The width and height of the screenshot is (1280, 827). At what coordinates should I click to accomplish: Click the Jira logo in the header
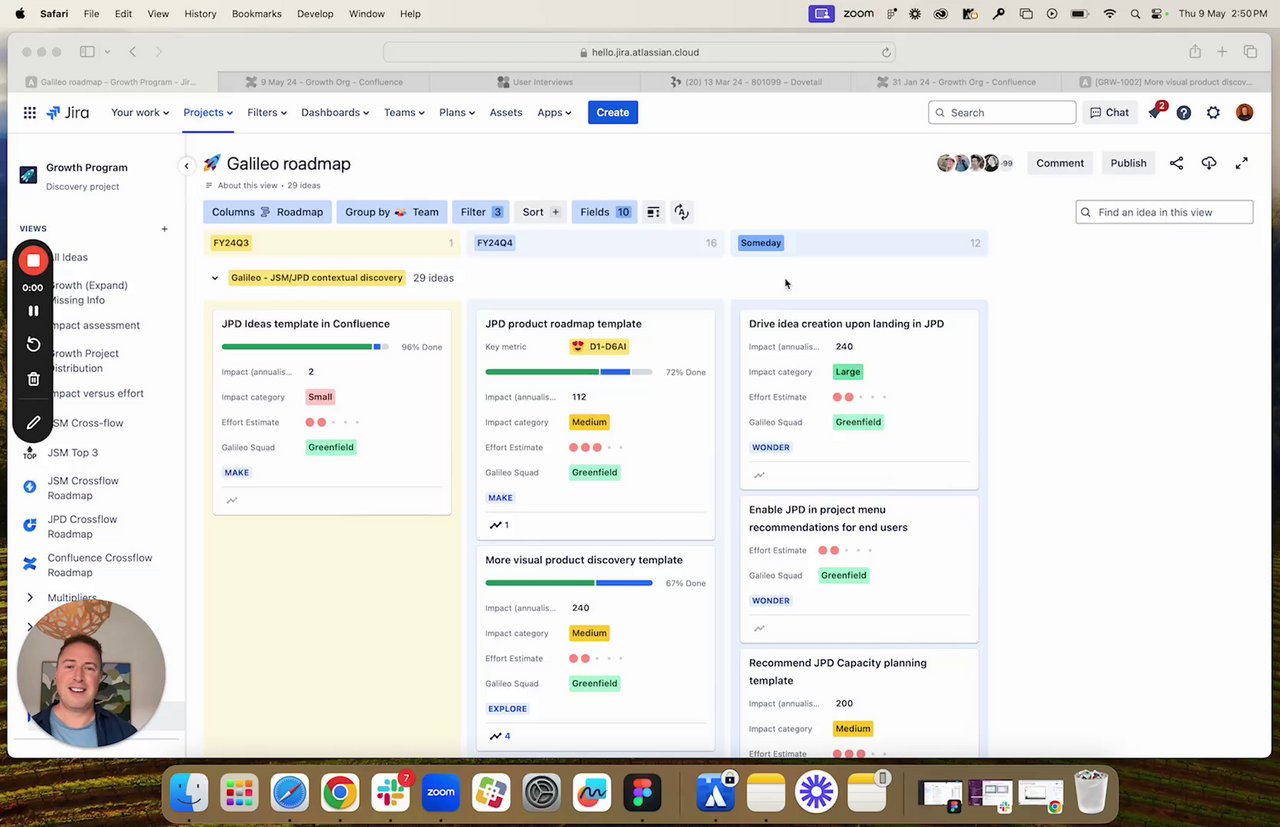click(x=67, y=113)
